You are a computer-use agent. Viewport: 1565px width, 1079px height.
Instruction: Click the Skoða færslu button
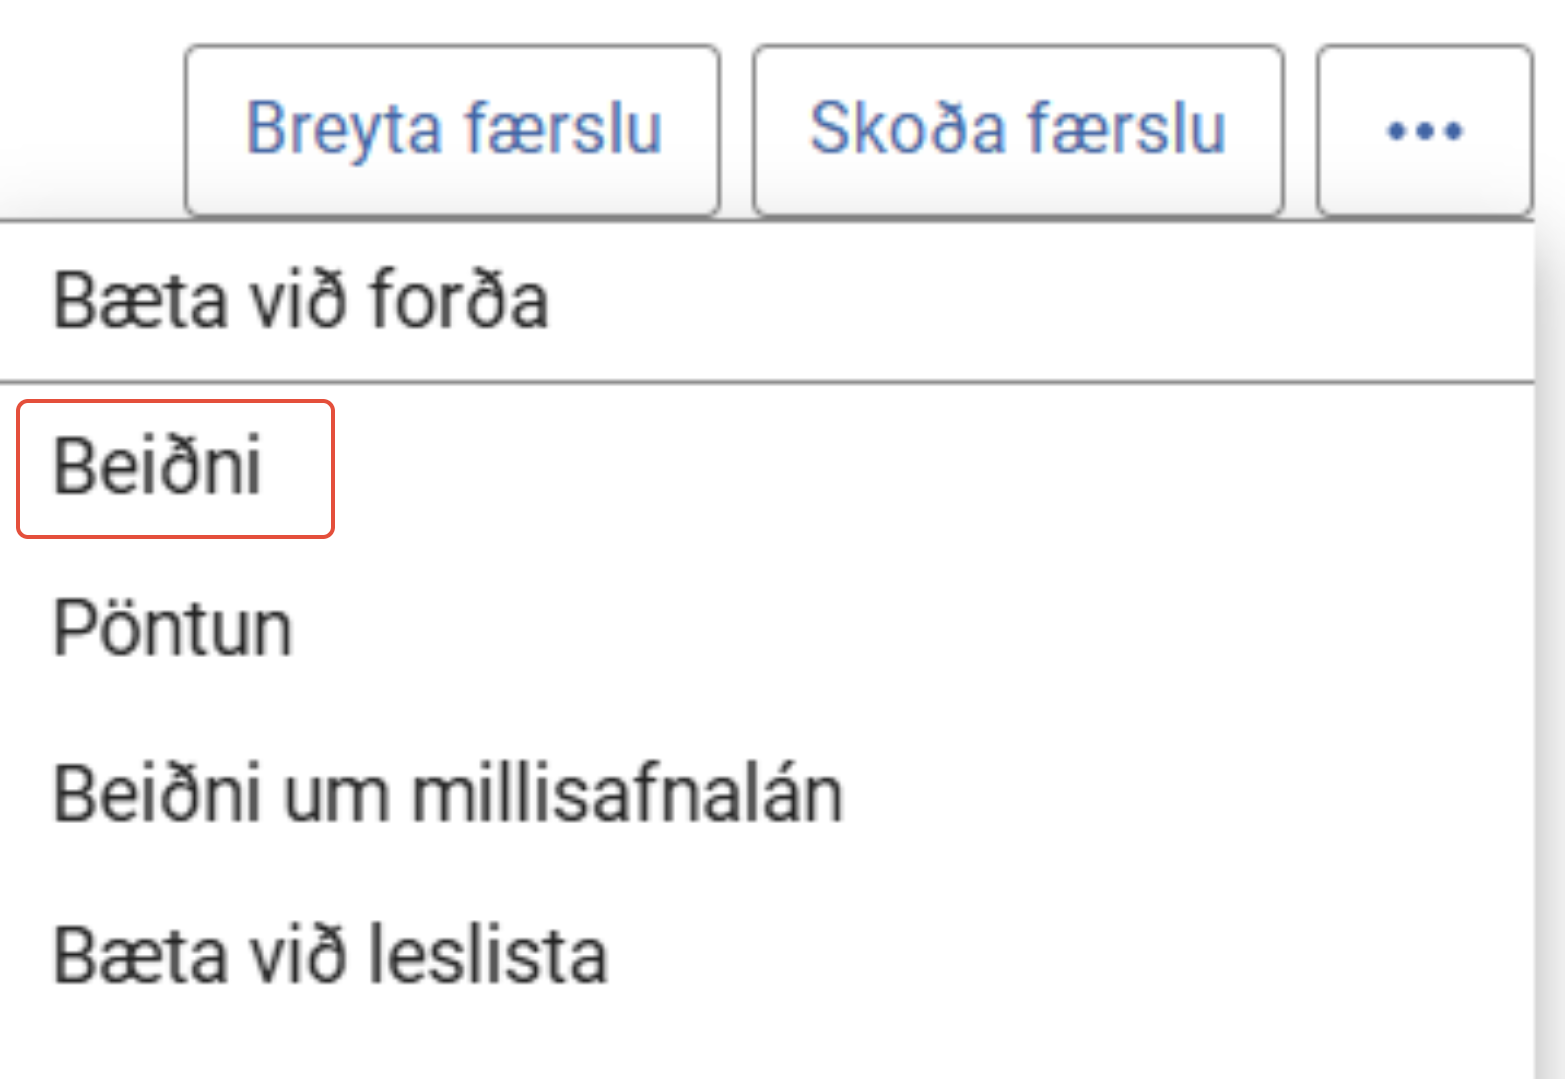[1017, 130]
